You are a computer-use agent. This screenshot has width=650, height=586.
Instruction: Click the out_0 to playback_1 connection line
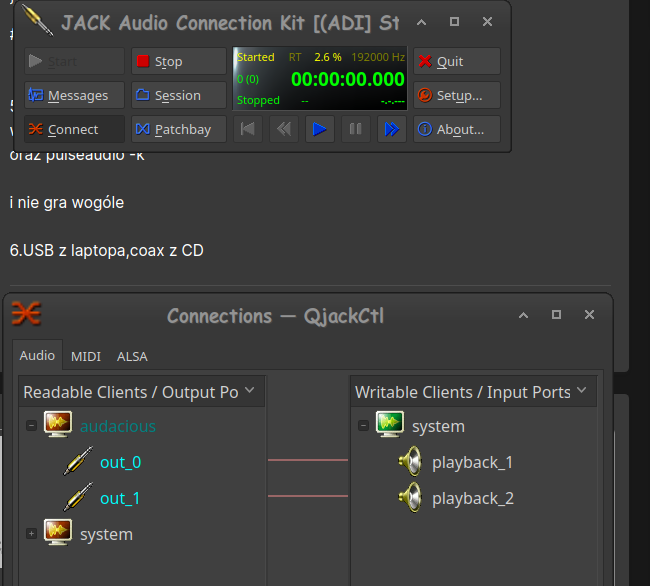point(308,460)
